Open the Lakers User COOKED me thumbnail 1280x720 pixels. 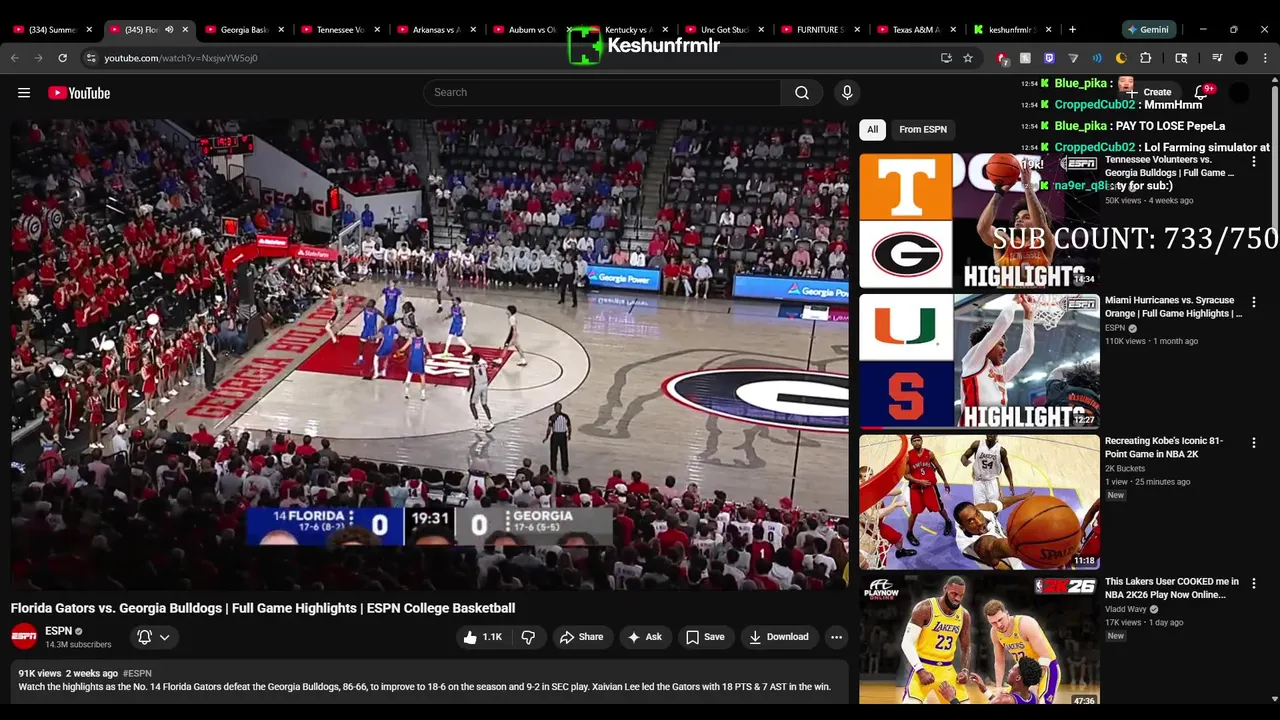979,641
